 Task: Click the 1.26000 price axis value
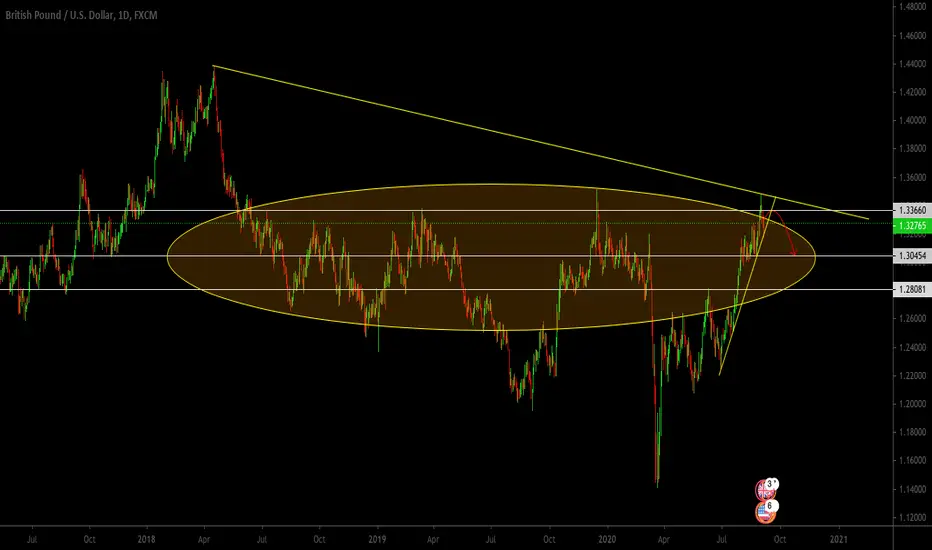(x=912, y=319)
